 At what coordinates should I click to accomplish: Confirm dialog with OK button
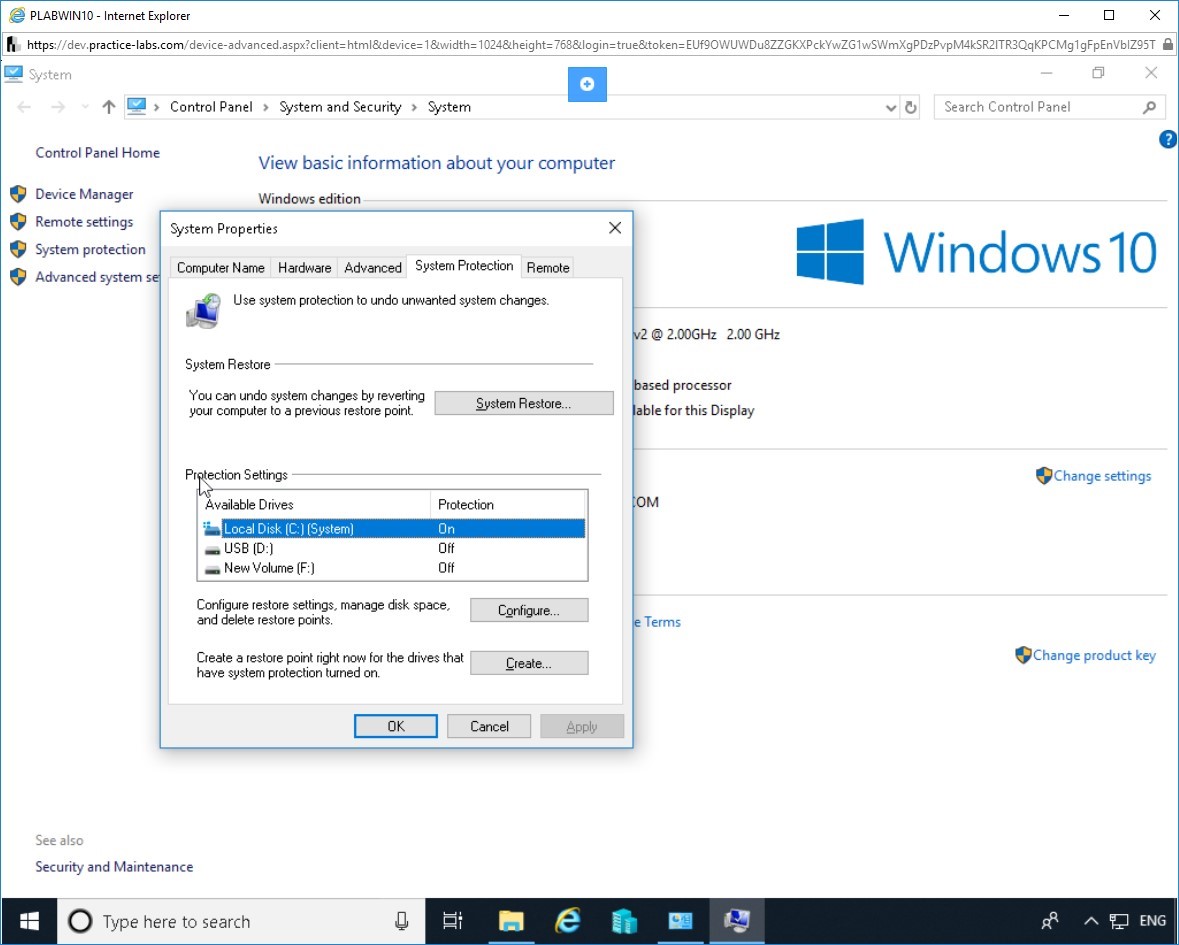(x=396, y=726)
